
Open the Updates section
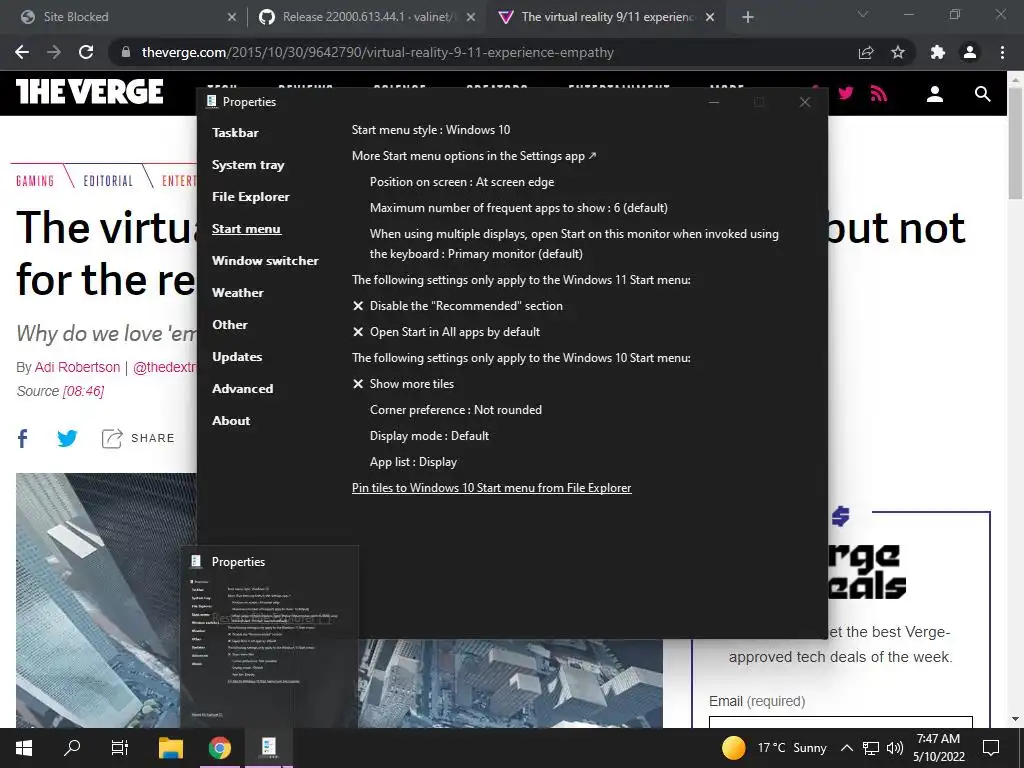237,357
